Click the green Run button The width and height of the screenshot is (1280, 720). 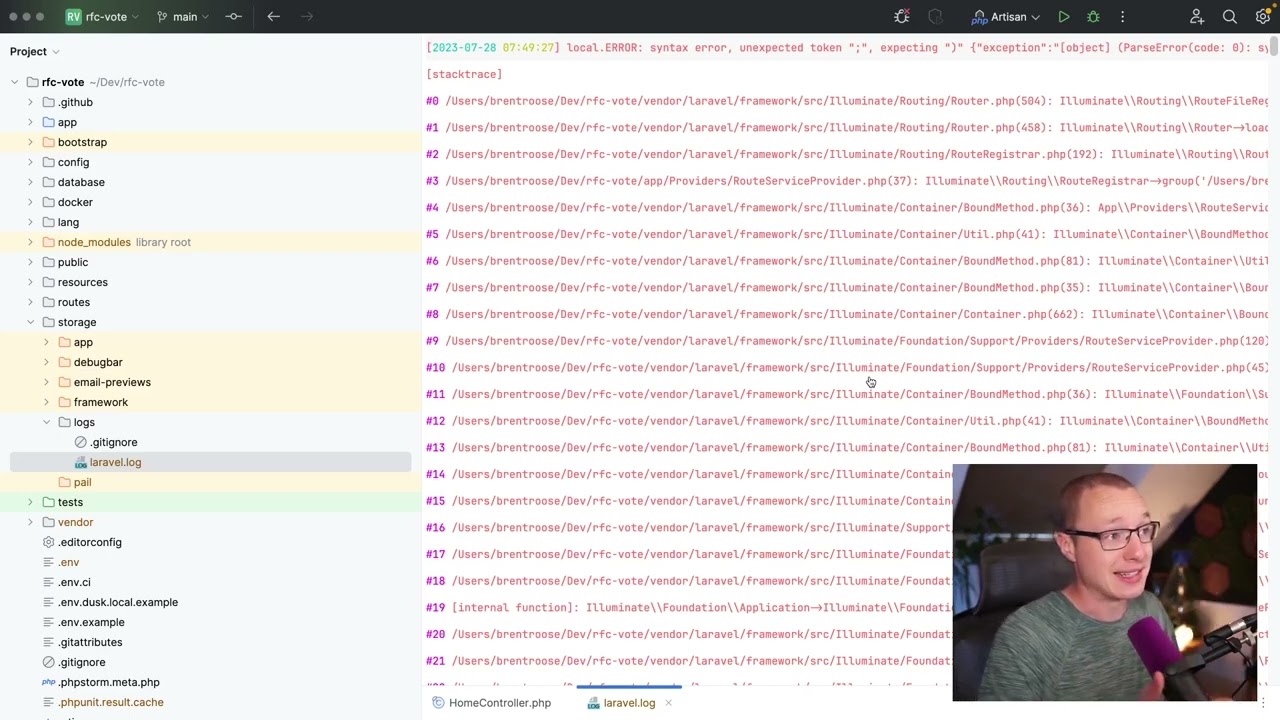click(1064, 17)
